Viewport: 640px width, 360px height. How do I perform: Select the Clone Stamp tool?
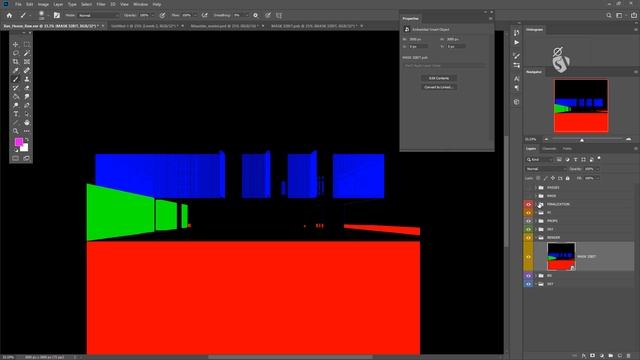[x=27, y=79]
